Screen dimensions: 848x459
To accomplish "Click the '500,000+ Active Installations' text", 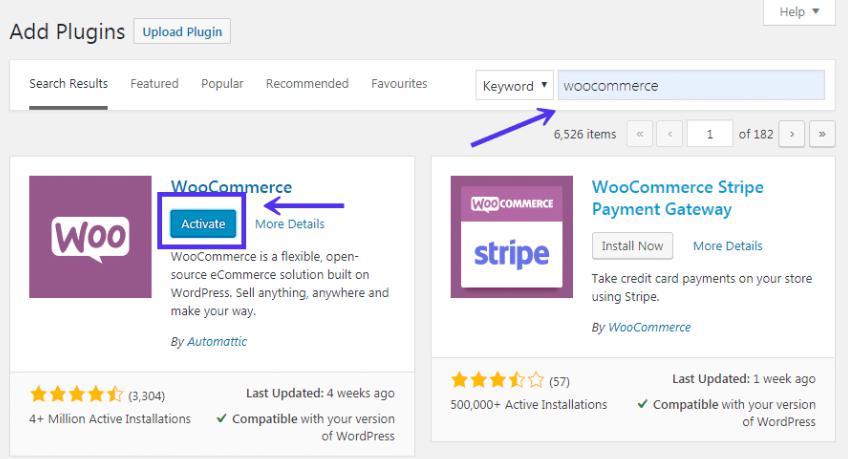I will click(529, 404).
